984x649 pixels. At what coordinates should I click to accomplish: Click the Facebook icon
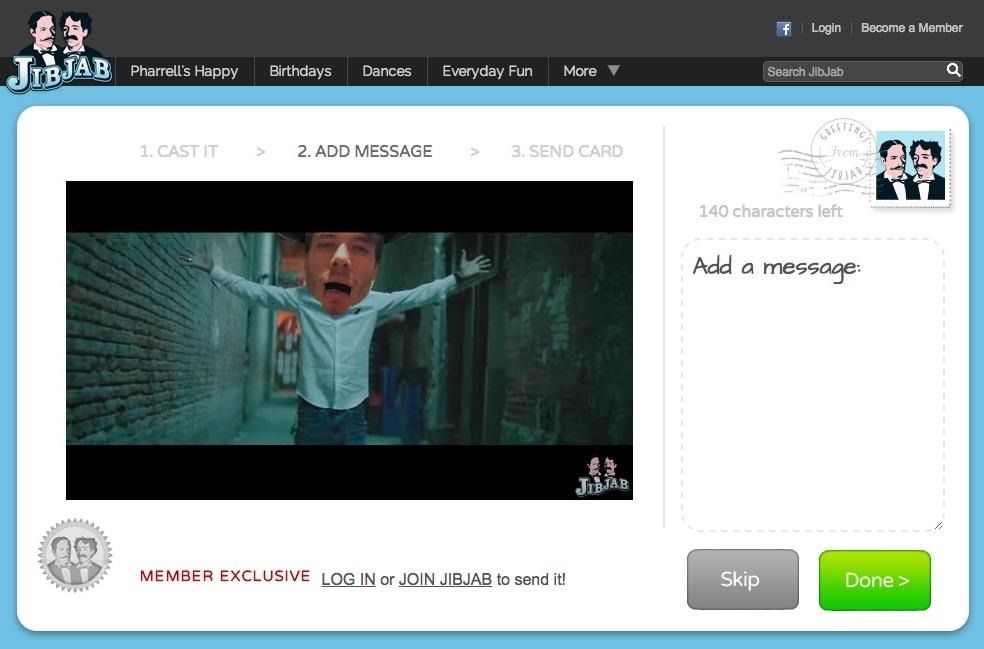point(784,29)
